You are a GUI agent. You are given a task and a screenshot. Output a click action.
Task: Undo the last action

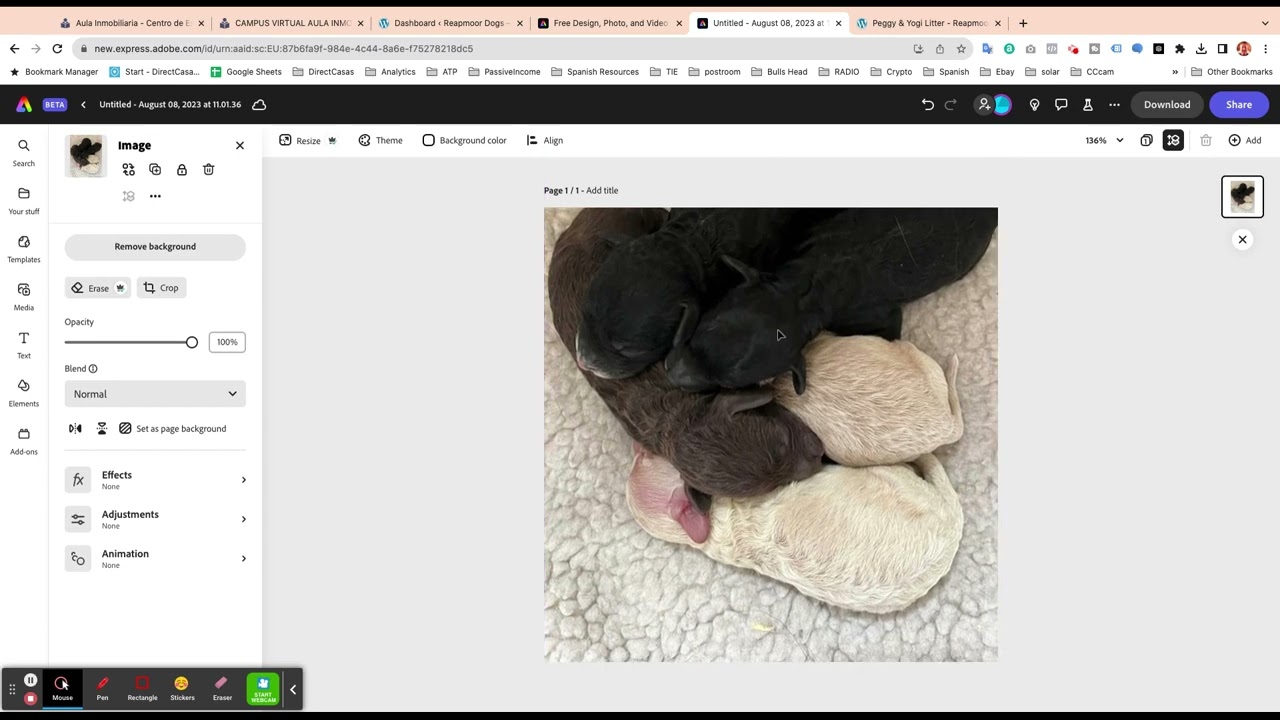[x=927, y=104]
